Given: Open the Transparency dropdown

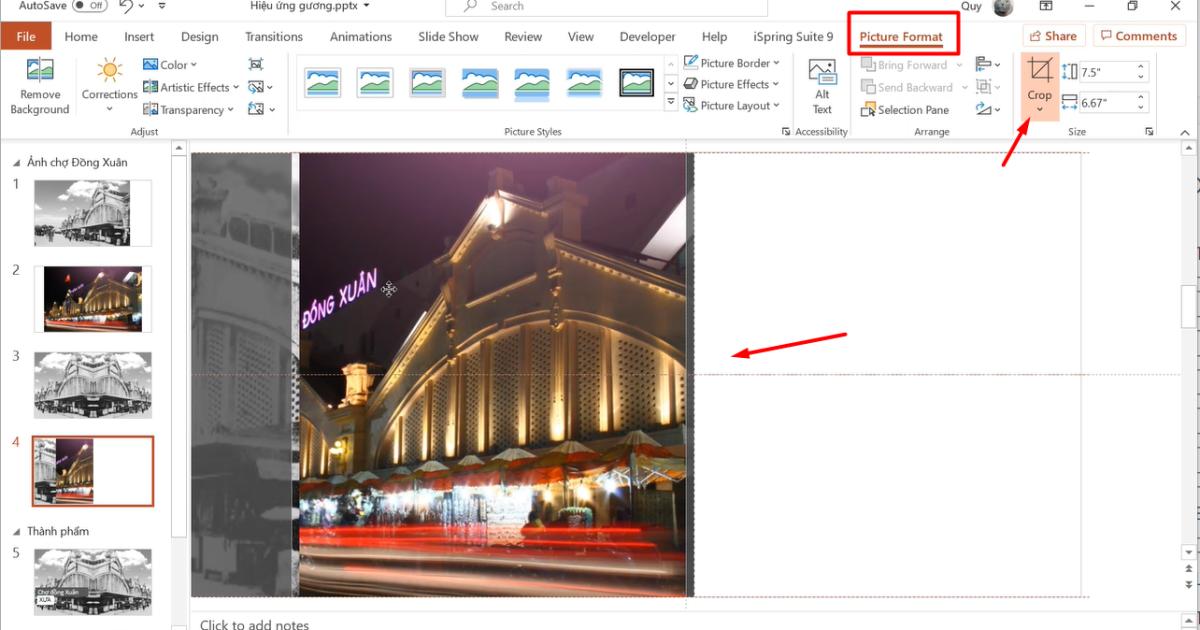Looking at the screenshot, I should click(189, 110).
